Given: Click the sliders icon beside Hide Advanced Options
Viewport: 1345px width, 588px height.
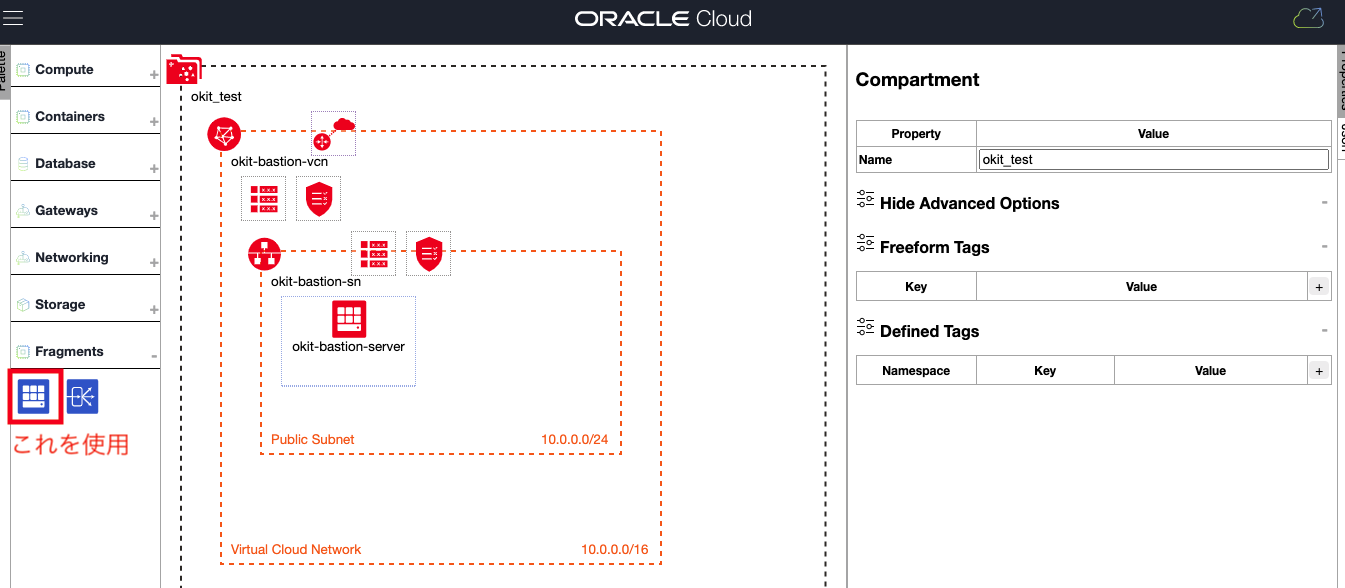Looking at the screenshot, I should pyautogui.click(x=865, y=200).
